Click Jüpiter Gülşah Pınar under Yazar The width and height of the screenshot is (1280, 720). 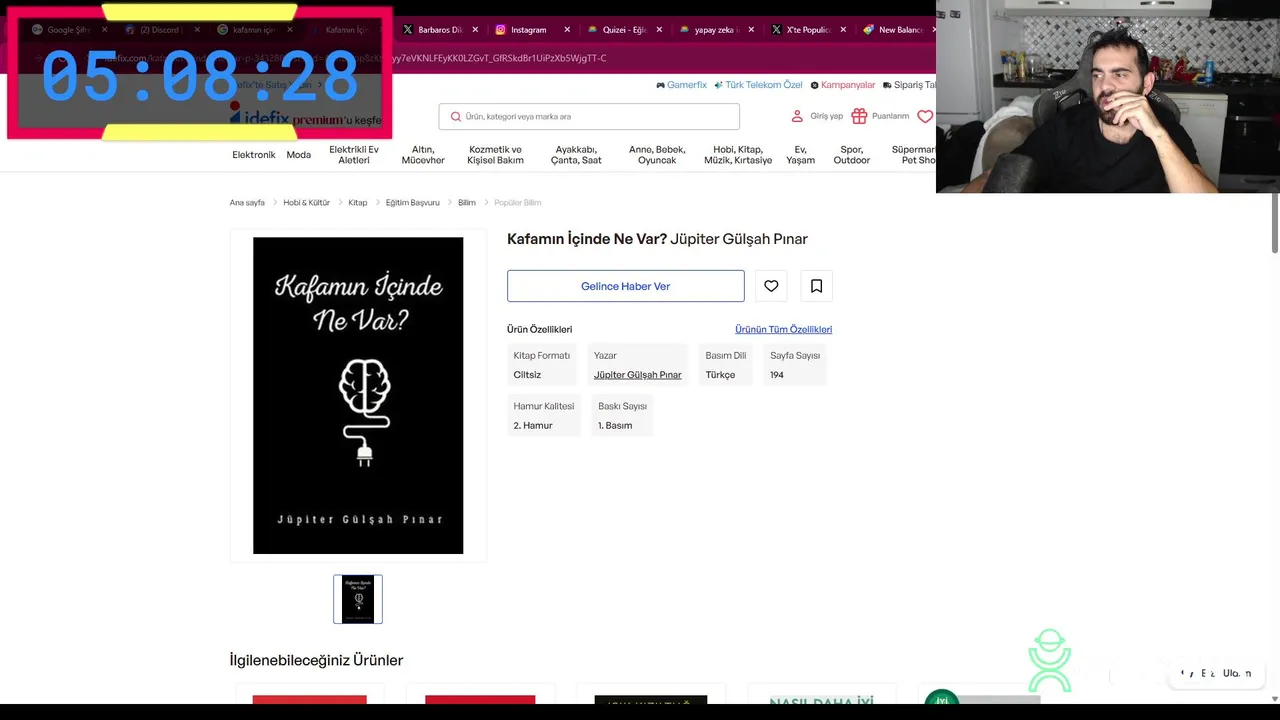637,375
